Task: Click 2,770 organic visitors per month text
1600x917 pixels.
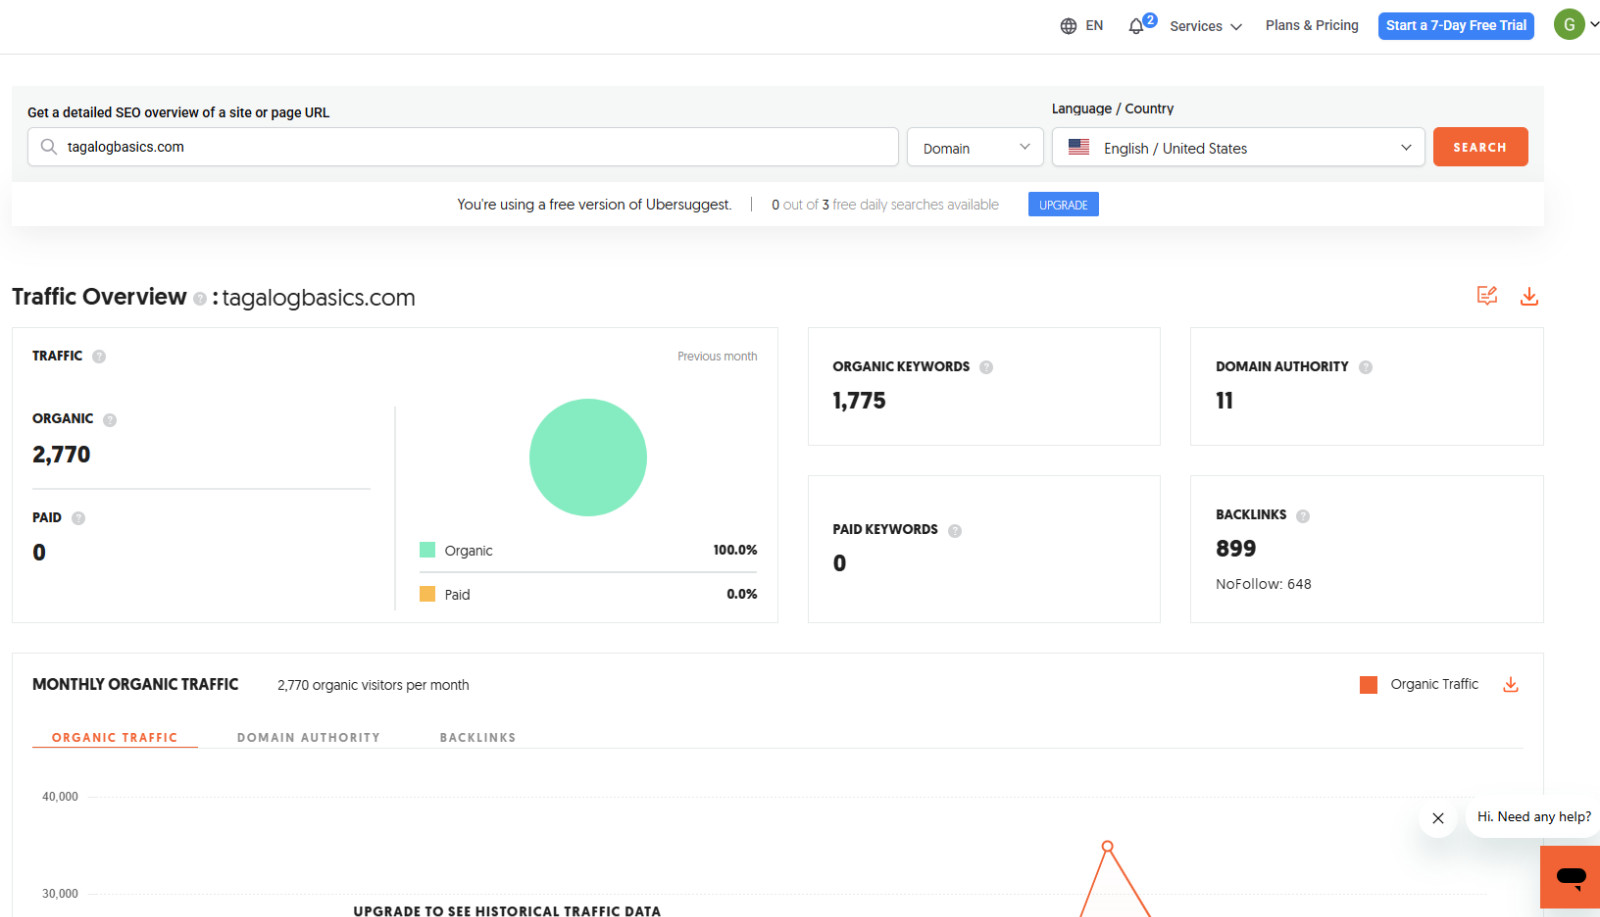Action: 373,685
